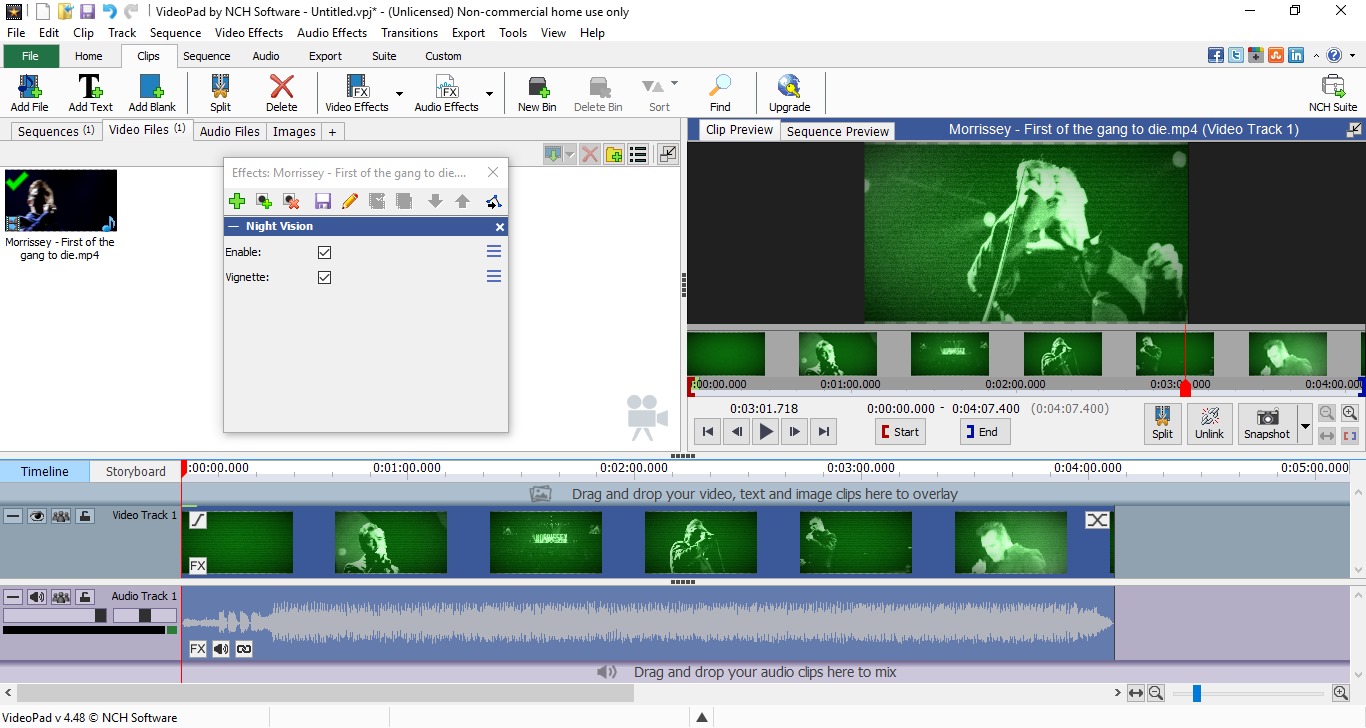The width and height of the screenshot is (1366, 728).
Task: Toggle Video Track 1 eye visibility
Action: (x=37, y=516)
